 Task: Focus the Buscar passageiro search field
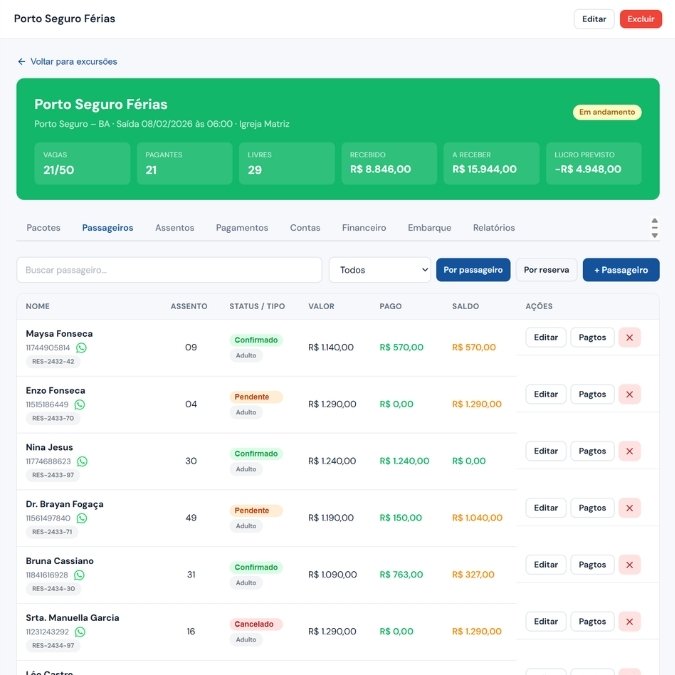coord(169,270)
